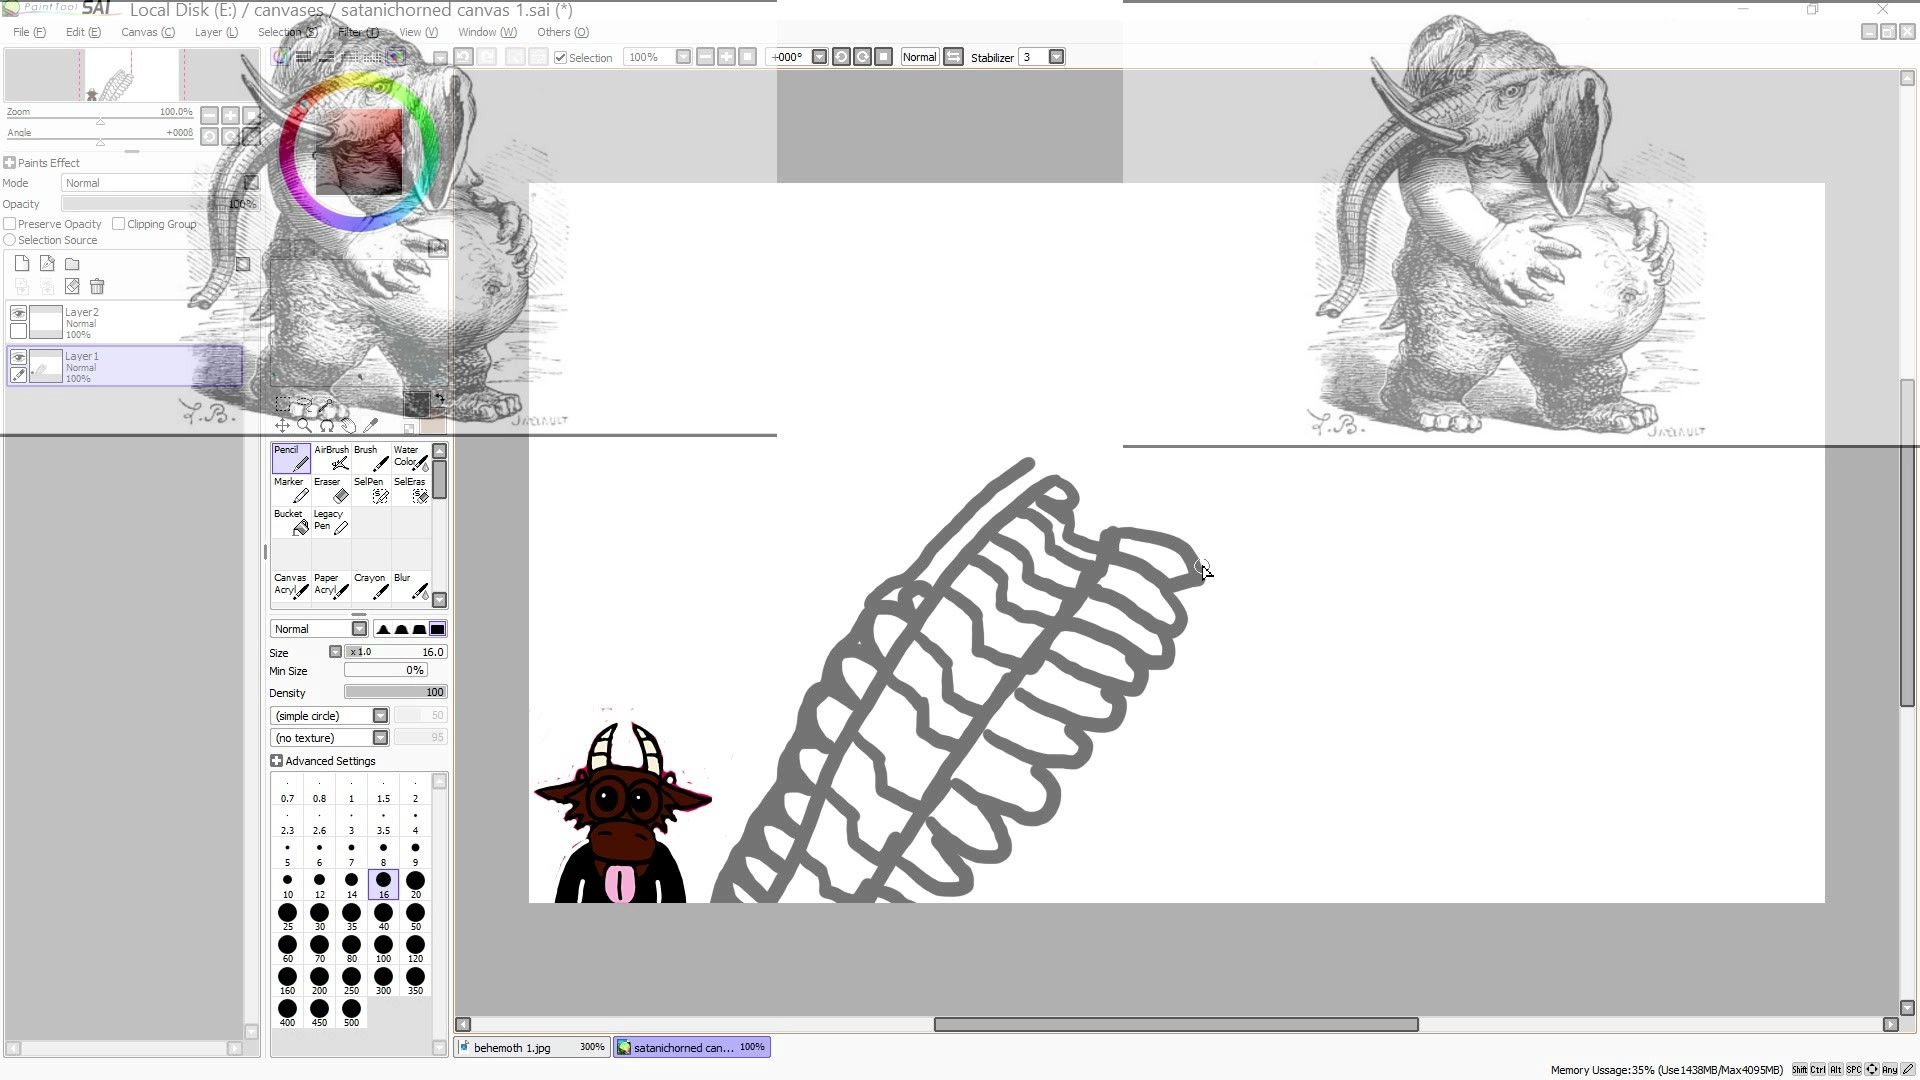This screenshot has width=1920, height=1080.
Task: Toggle the color wheel panel icon
Action: (281, 57)
